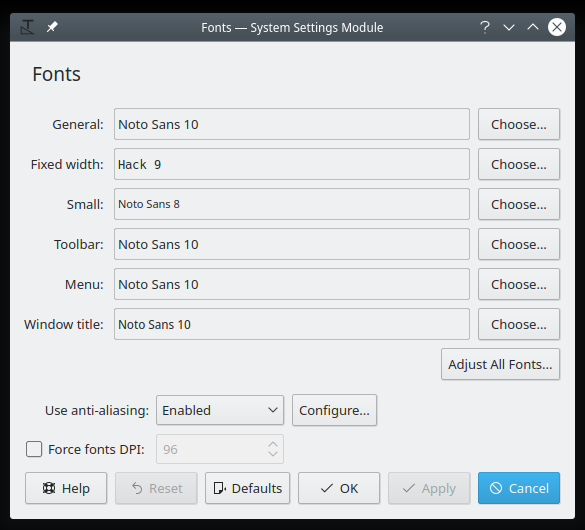
Task: Click the 'Window title:' label
Action: [64, 324]
